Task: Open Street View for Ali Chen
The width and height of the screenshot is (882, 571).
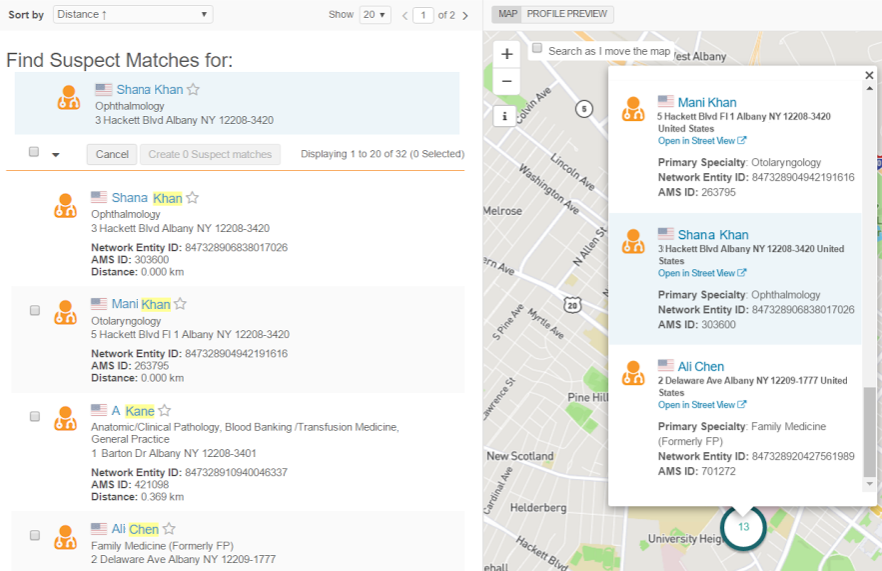Action: tap(701, 405)
